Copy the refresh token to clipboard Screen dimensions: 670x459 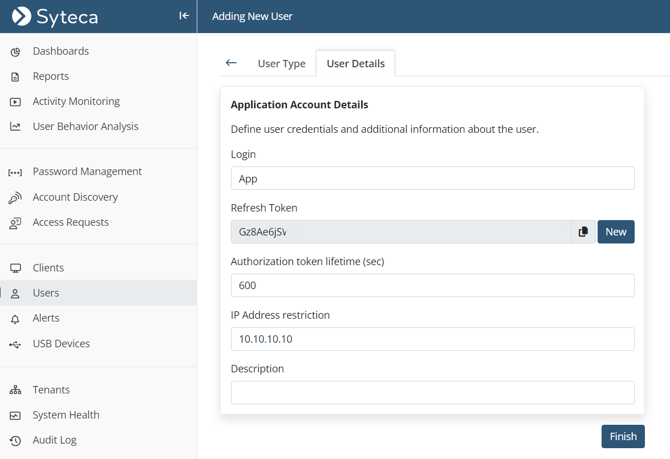(x=583, y=232)
